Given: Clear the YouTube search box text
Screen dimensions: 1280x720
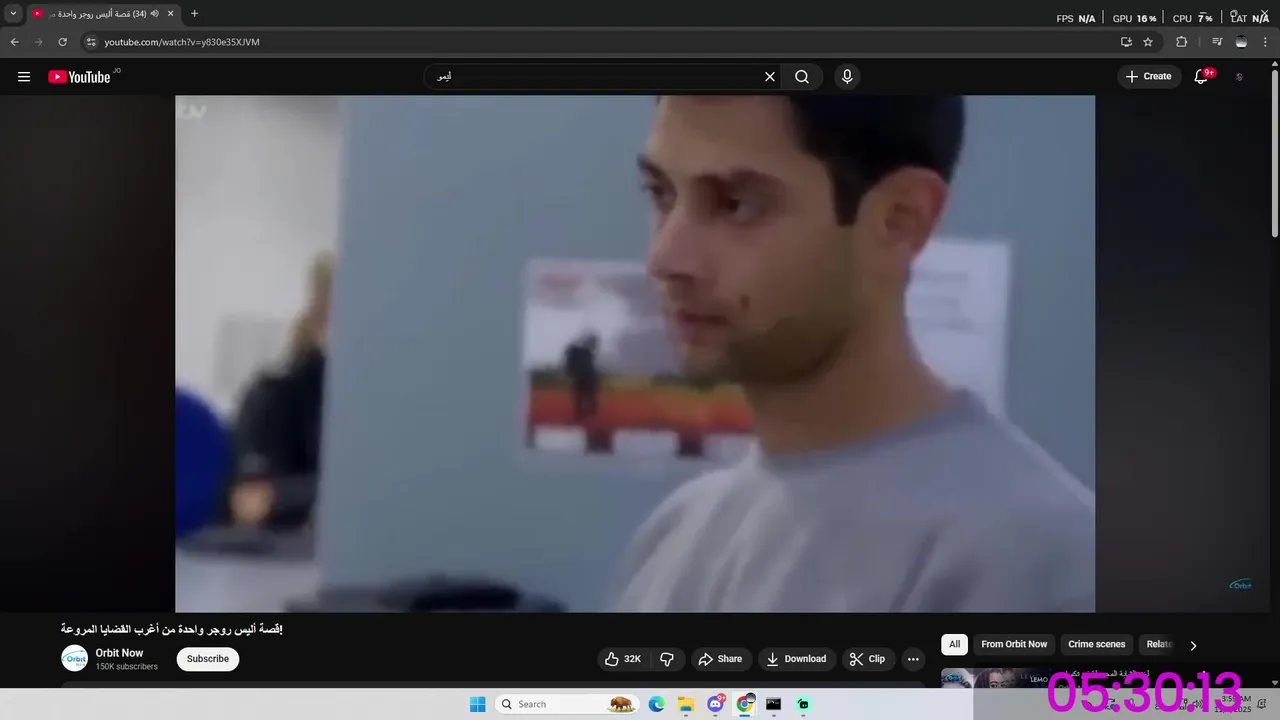Looking at the screenshot, I should point(770,77).
